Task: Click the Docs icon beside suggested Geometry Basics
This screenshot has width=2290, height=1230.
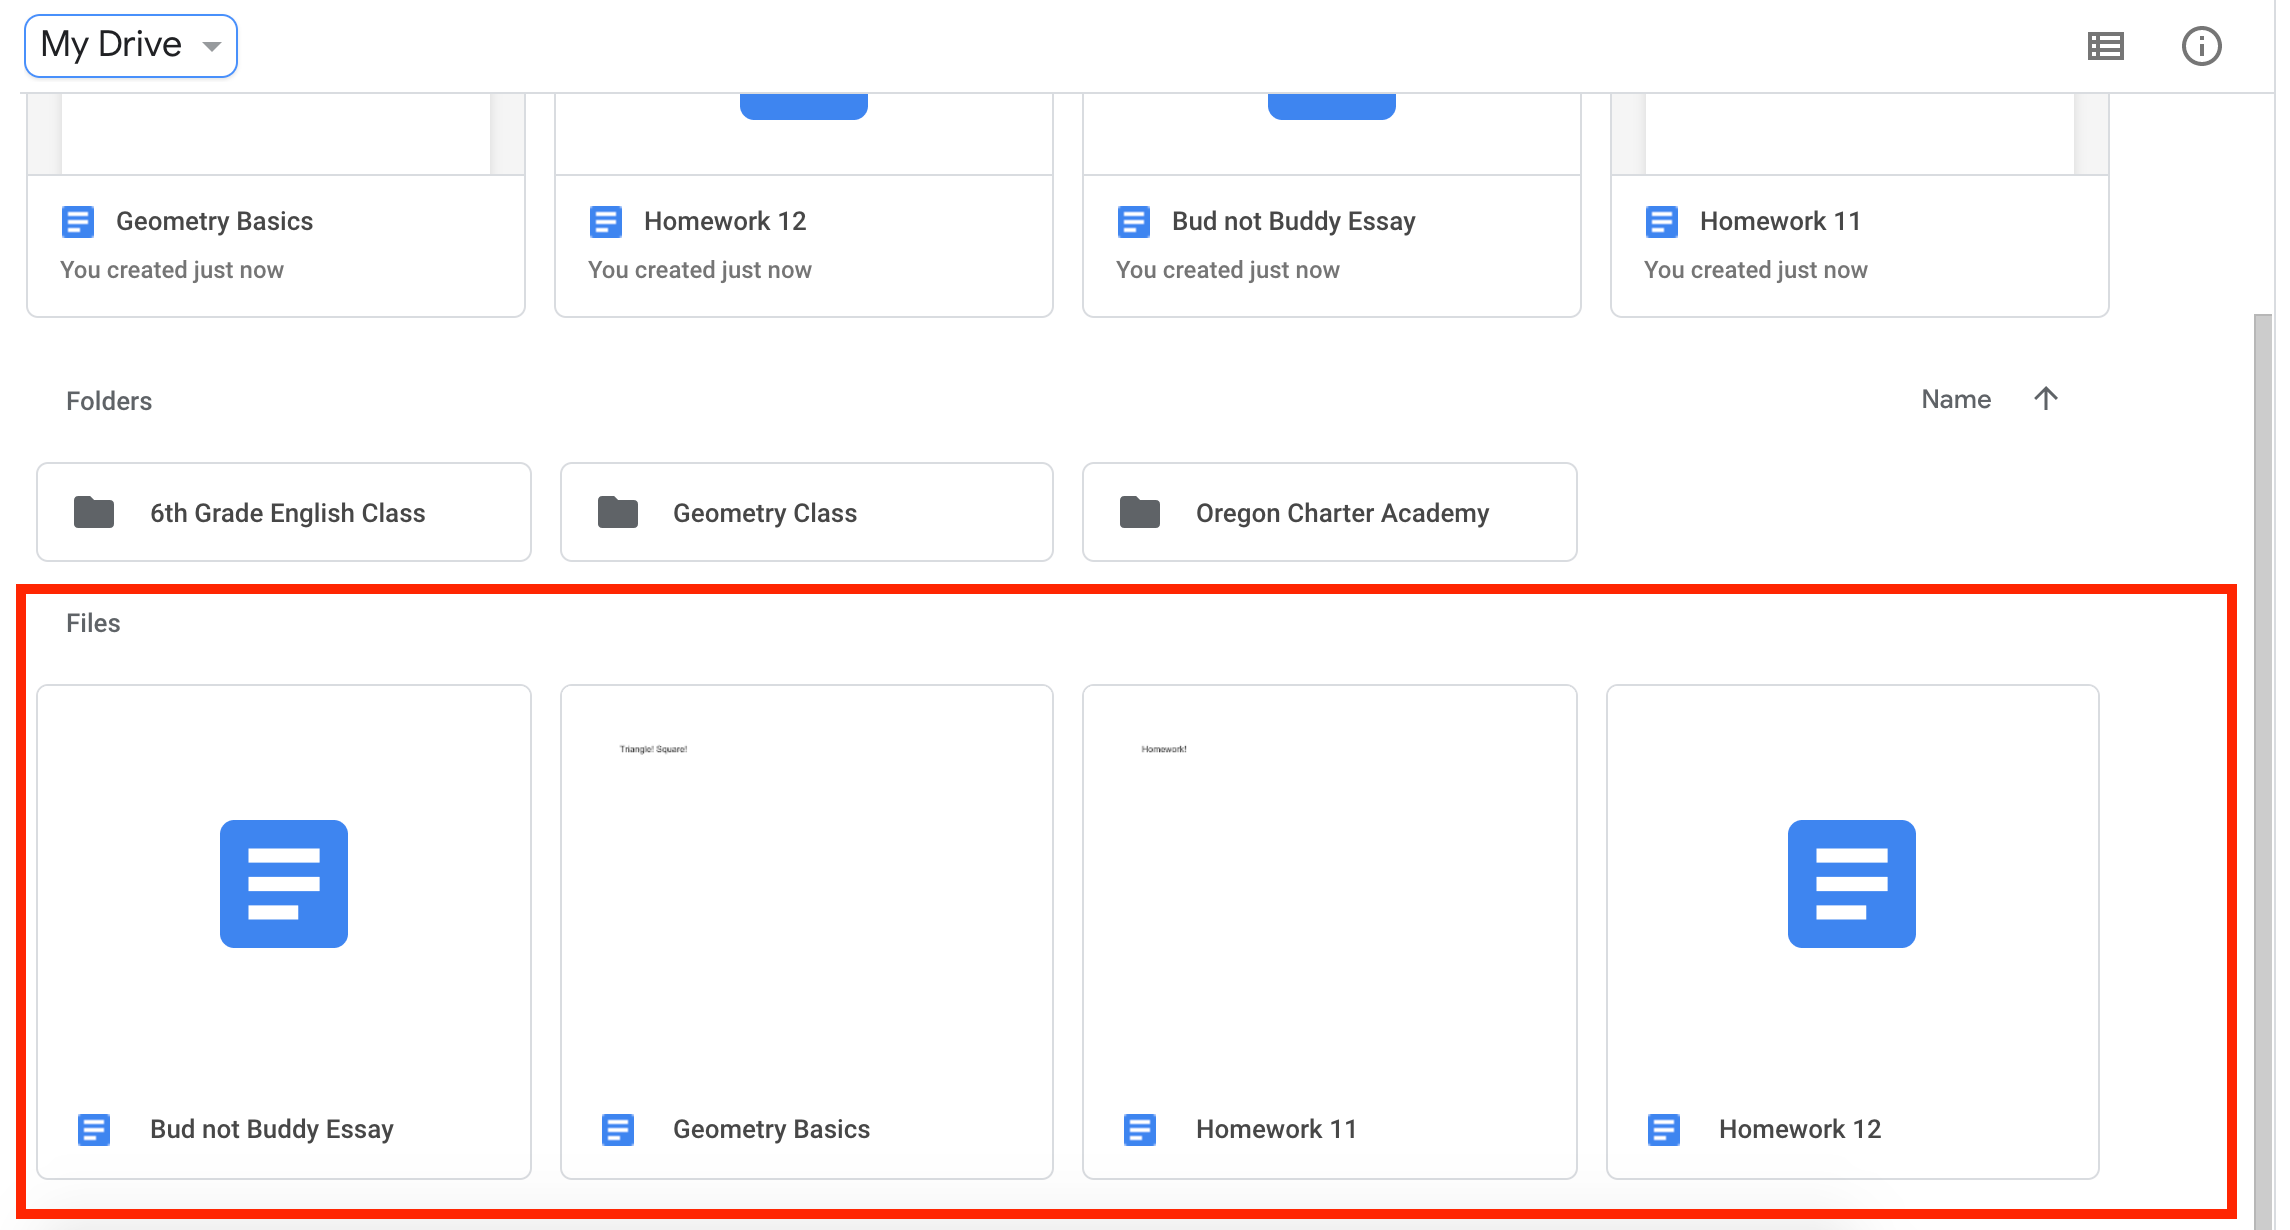Action: click(x=78, y=221)
